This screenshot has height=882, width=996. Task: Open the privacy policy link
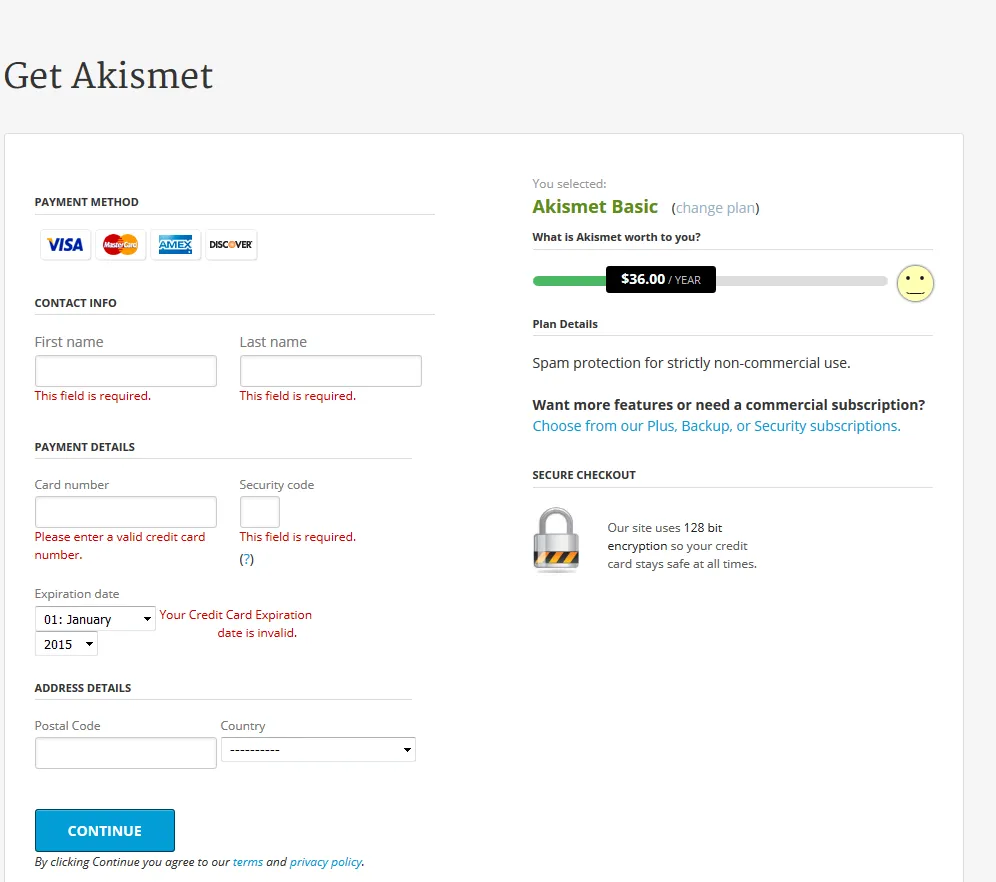[326, 862]
